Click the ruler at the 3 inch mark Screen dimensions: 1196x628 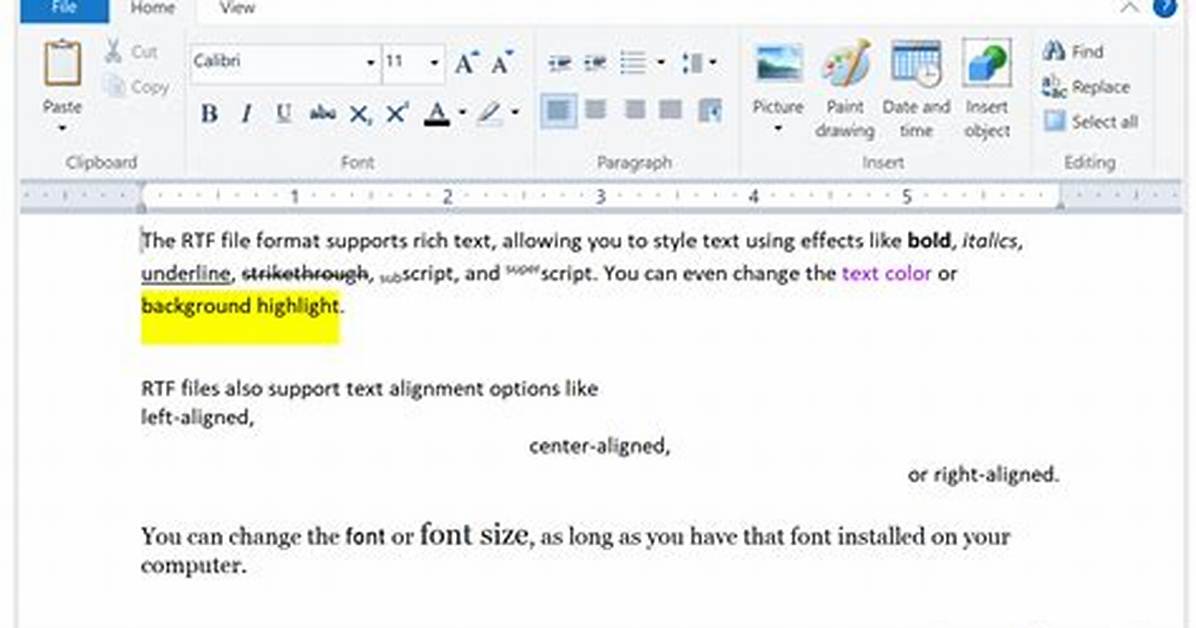600,197
